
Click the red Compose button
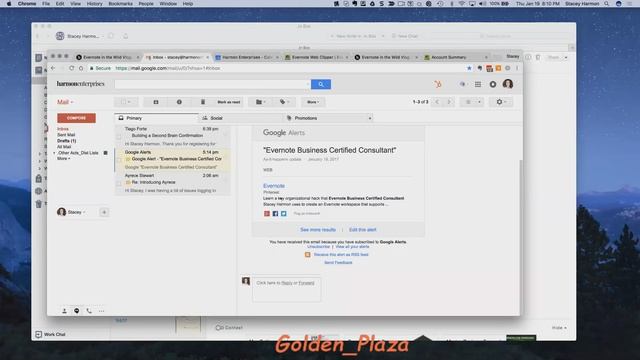pos(76,118)
